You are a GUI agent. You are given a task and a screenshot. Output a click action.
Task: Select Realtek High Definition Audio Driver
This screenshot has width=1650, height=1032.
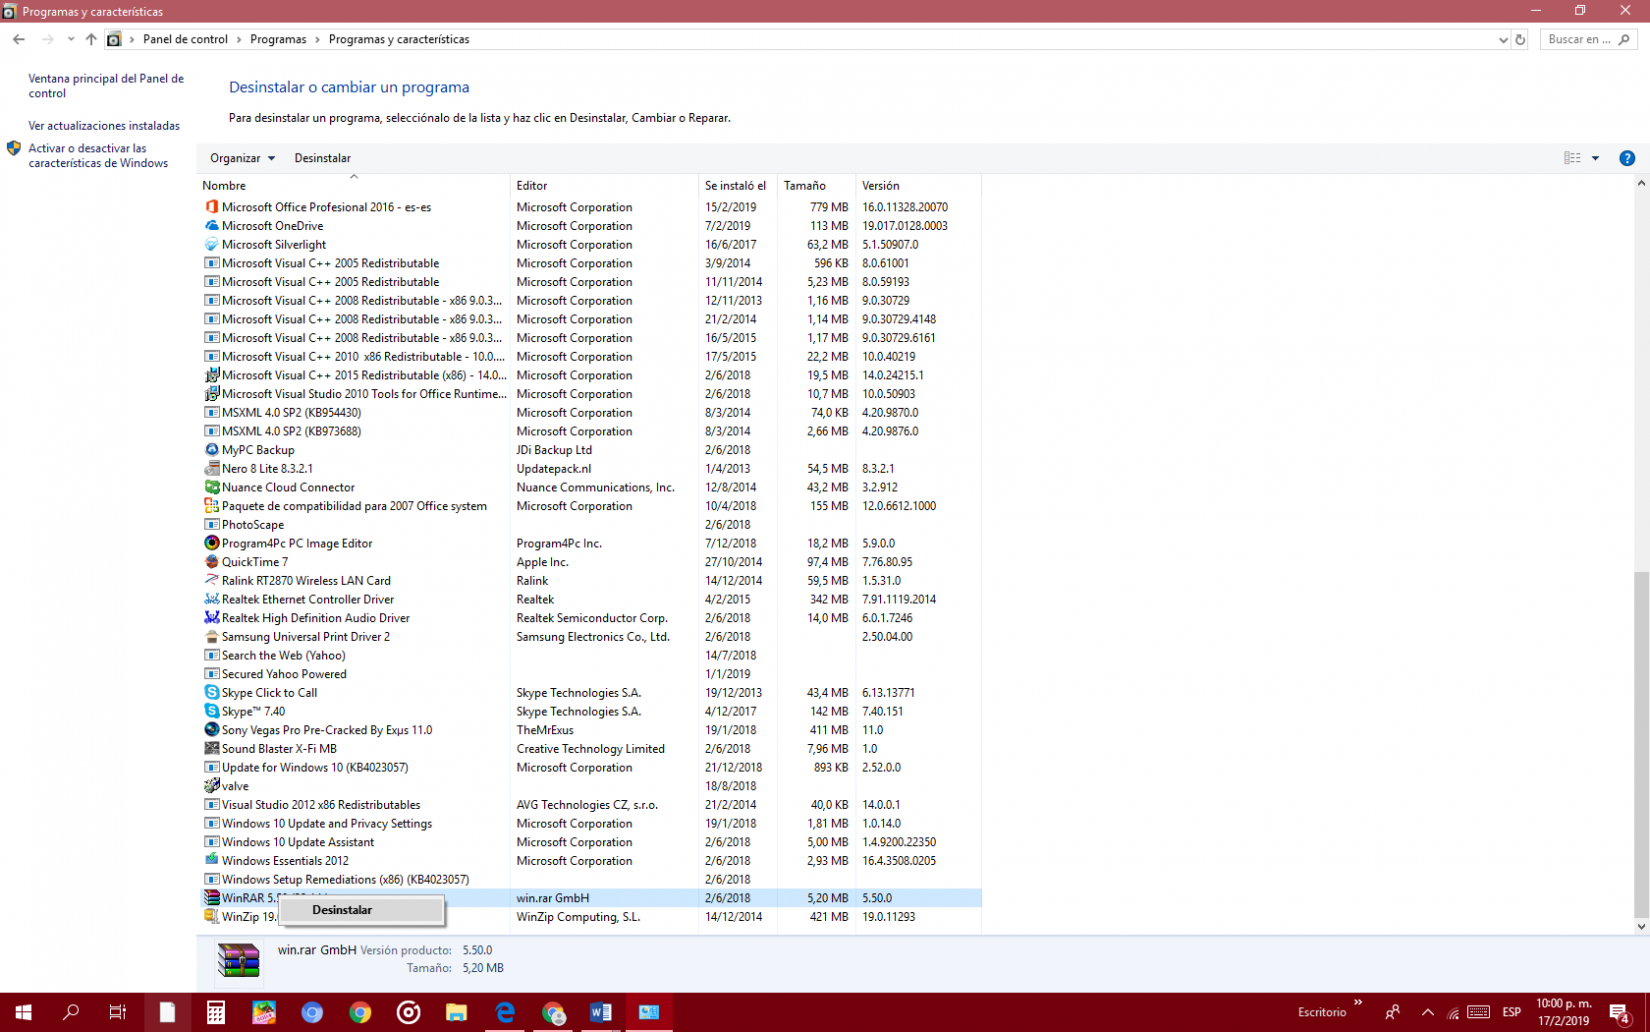[x=590, y=618]
